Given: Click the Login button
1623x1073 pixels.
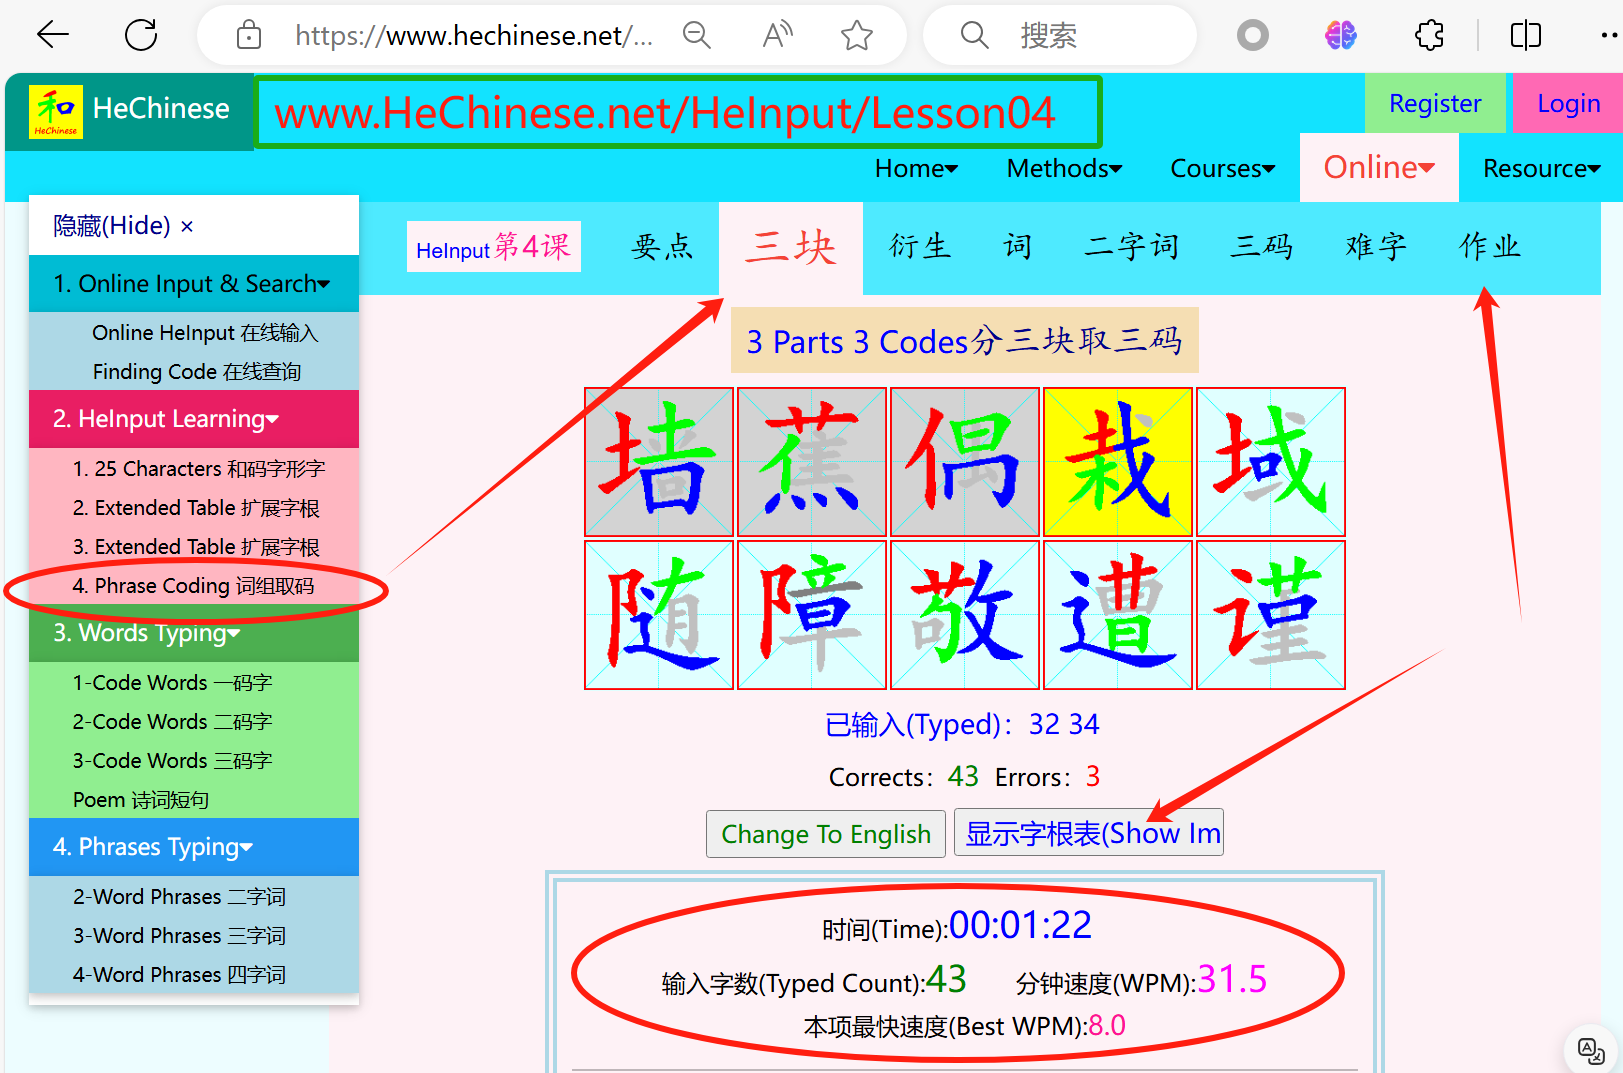Looking at the screenshot, I should click(x=1568, y=103).
